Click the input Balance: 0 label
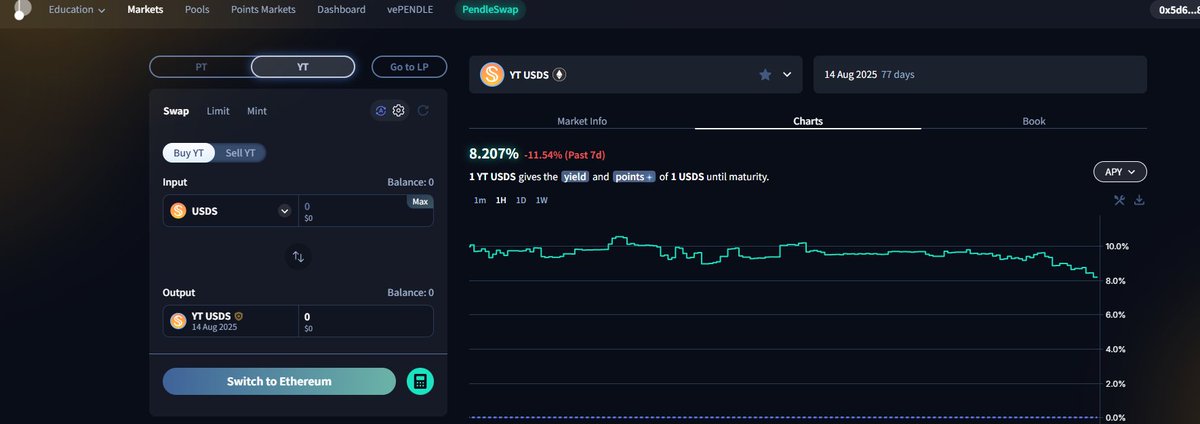The width and height of the screenshot is (1200, 424). point(410,183)
